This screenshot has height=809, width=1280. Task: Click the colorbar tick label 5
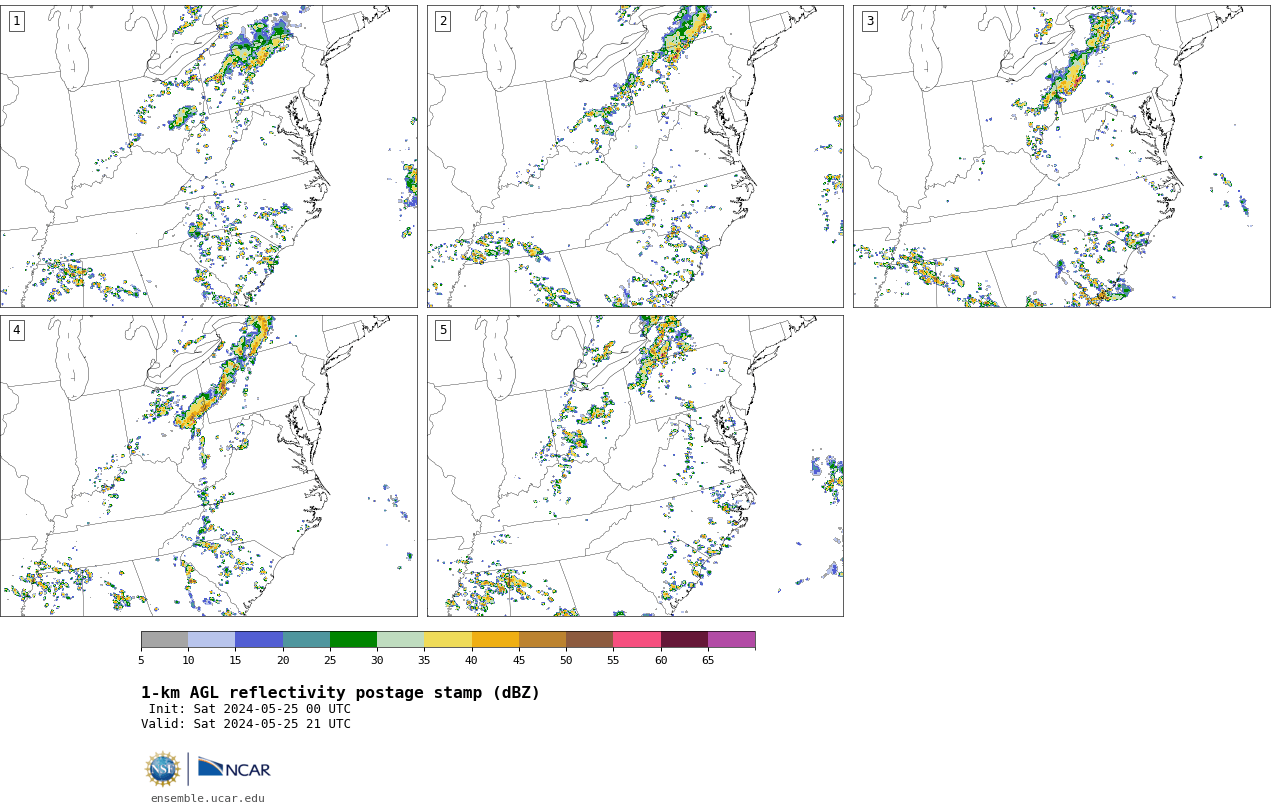click(141, 660)
